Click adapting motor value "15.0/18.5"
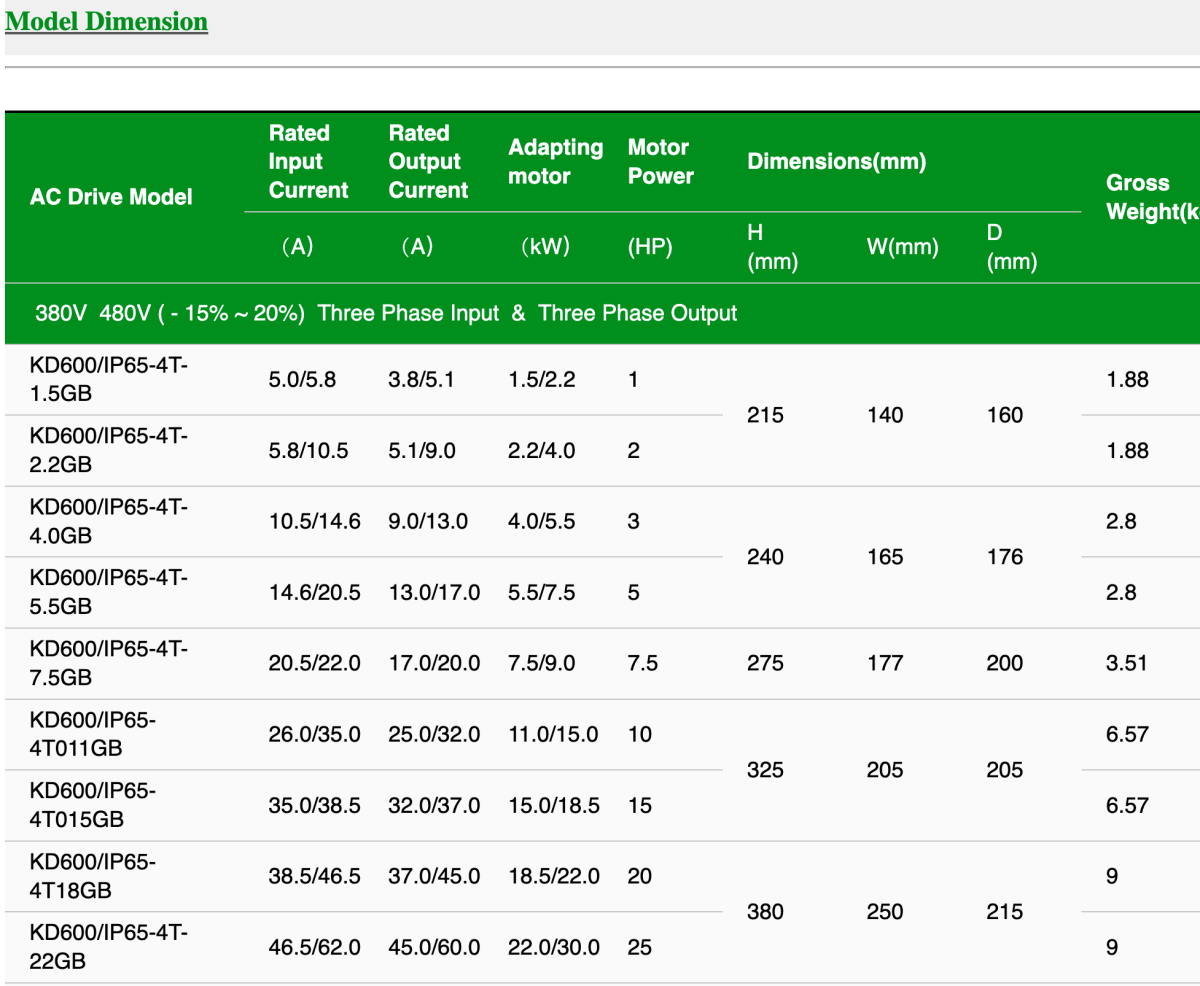 pyautogui.click(x=554, y=805)
